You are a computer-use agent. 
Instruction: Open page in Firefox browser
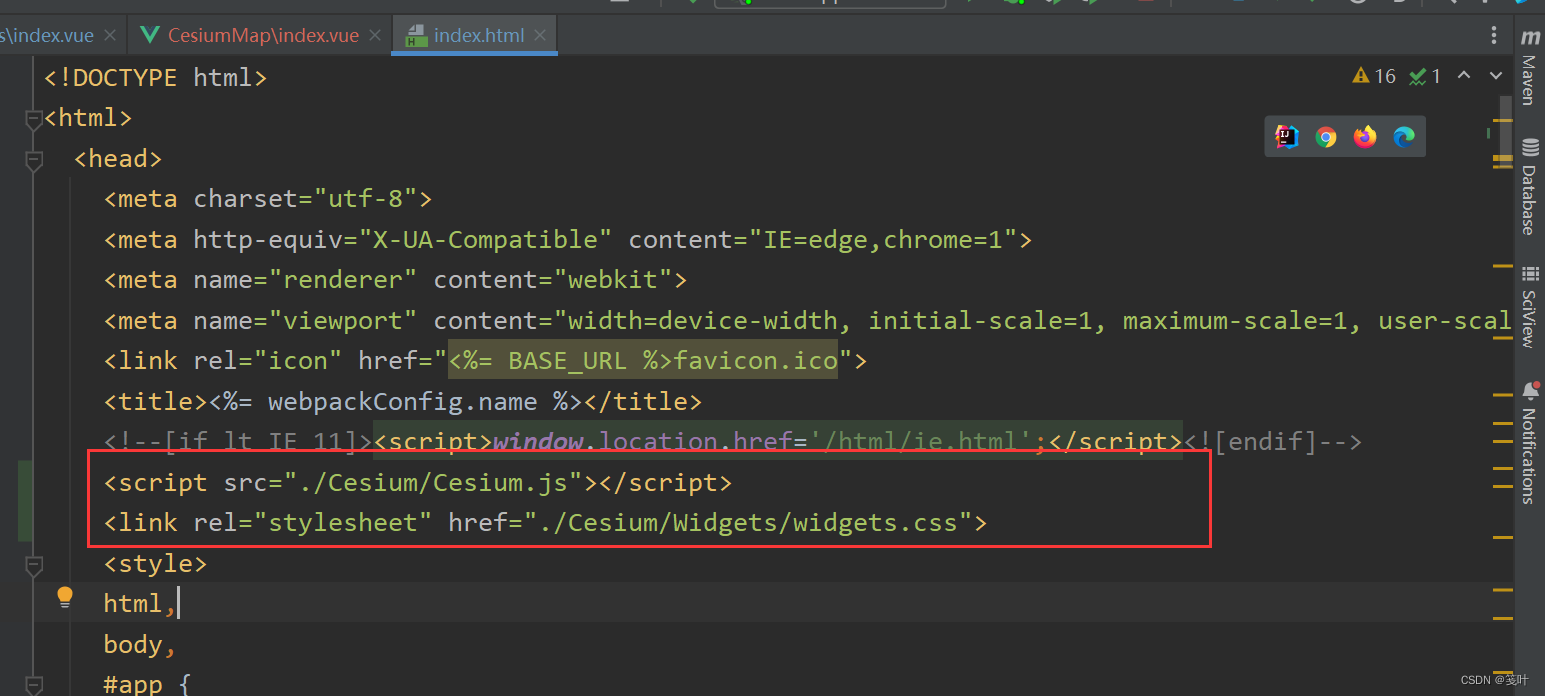[x=1365, y=137]
